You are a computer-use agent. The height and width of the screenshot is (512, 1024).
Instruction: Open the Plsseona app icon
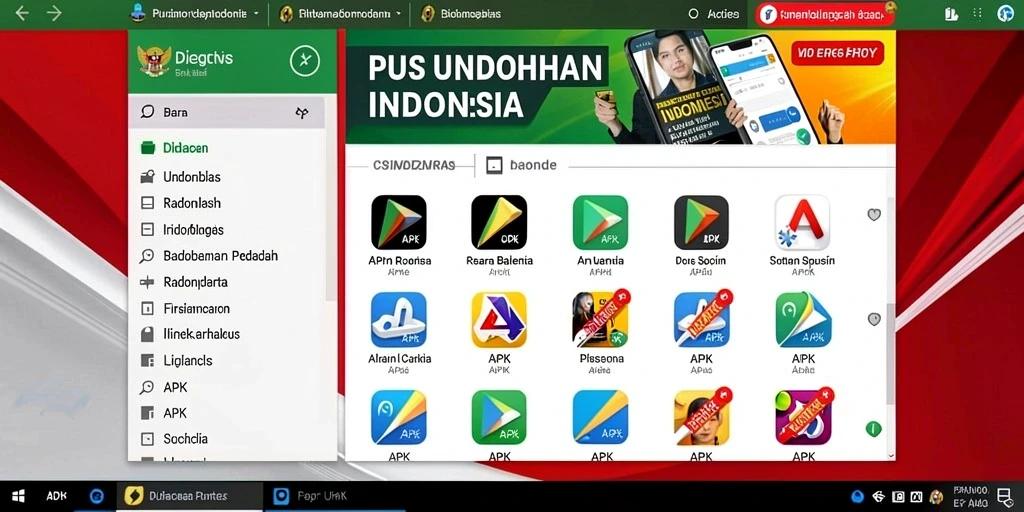click(600, 319)
